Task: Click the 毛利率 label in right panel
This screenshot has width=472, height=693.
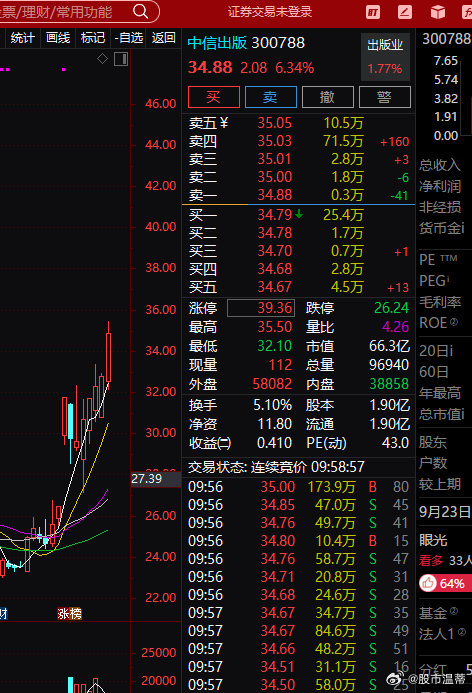Action: tap(440, 302)
